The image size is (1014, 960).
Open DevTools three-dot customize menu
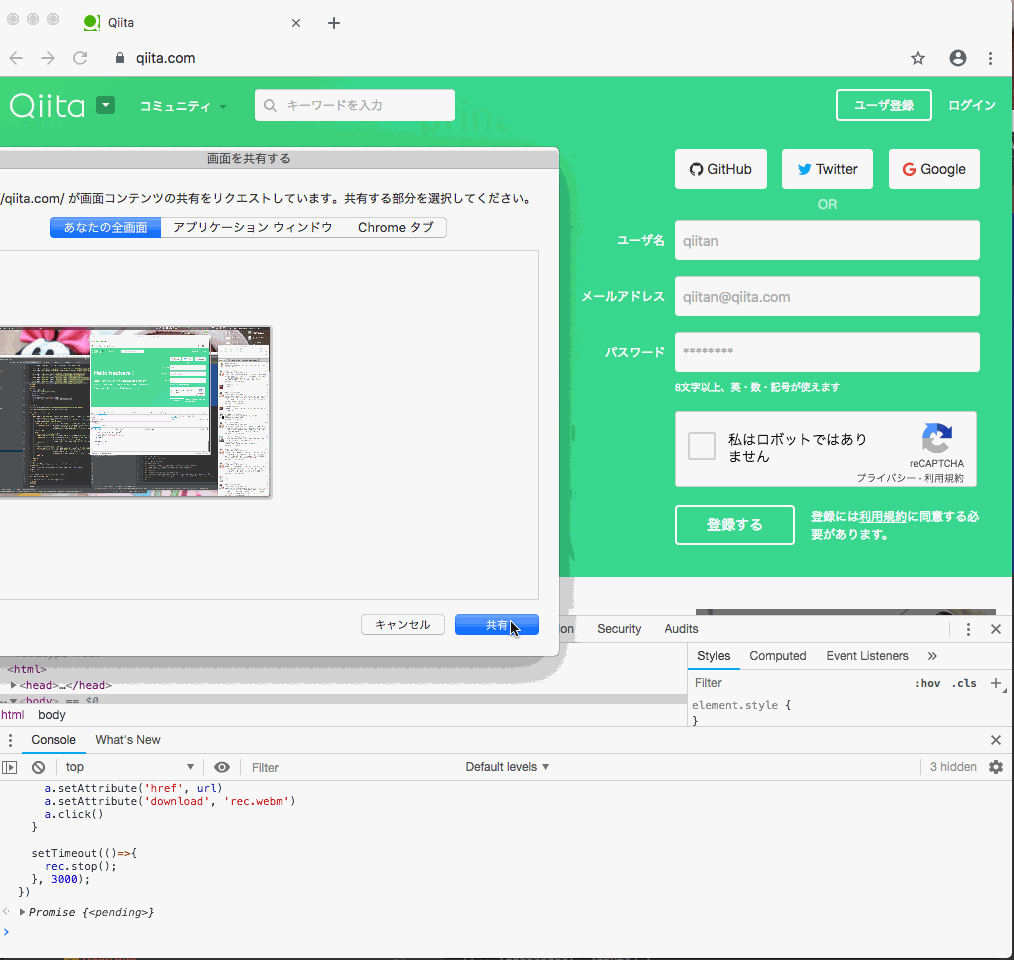968,629
